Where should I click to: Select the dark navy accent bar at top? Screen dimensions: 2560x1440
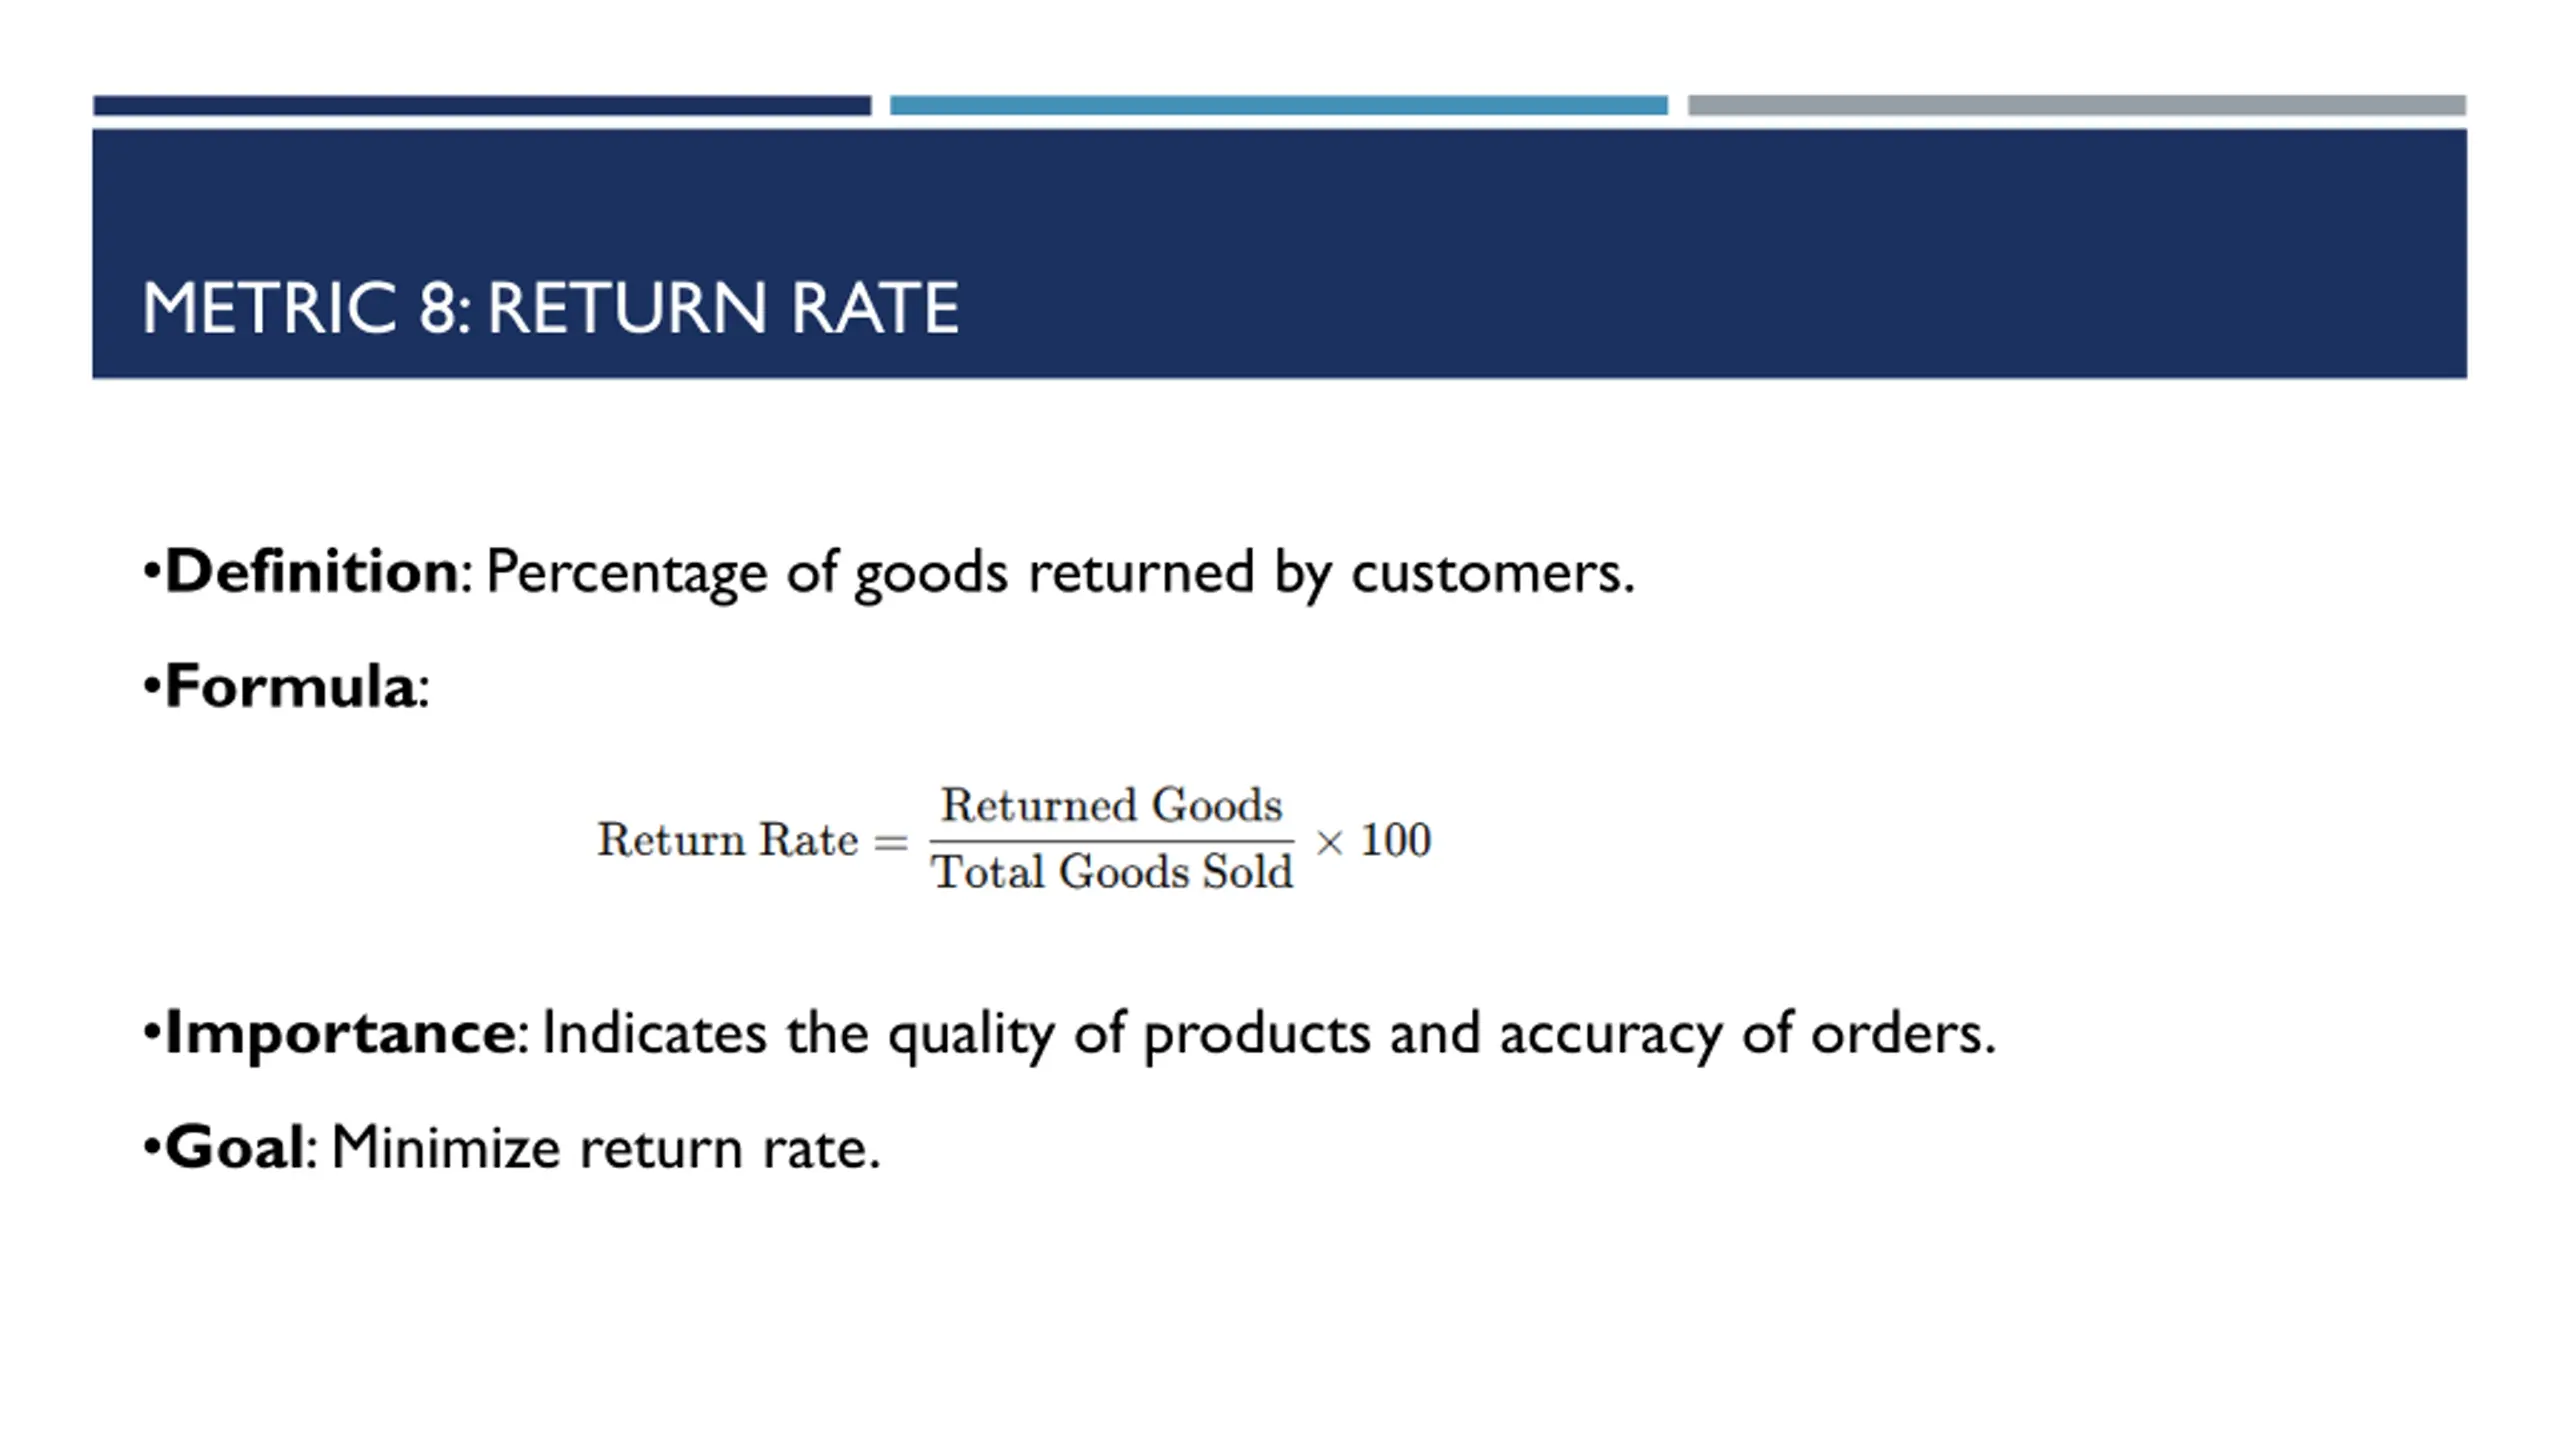(x=482, y=105)
